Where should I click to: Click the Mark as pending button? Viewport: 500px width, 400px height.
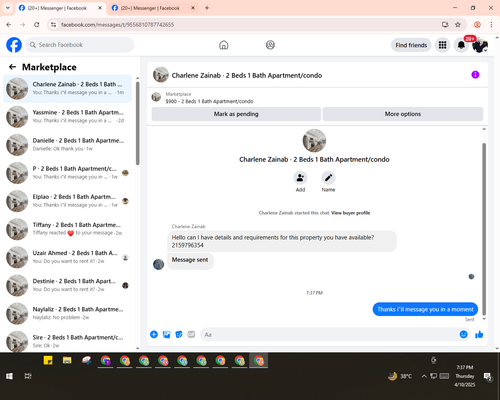click(x=236, y=114)
